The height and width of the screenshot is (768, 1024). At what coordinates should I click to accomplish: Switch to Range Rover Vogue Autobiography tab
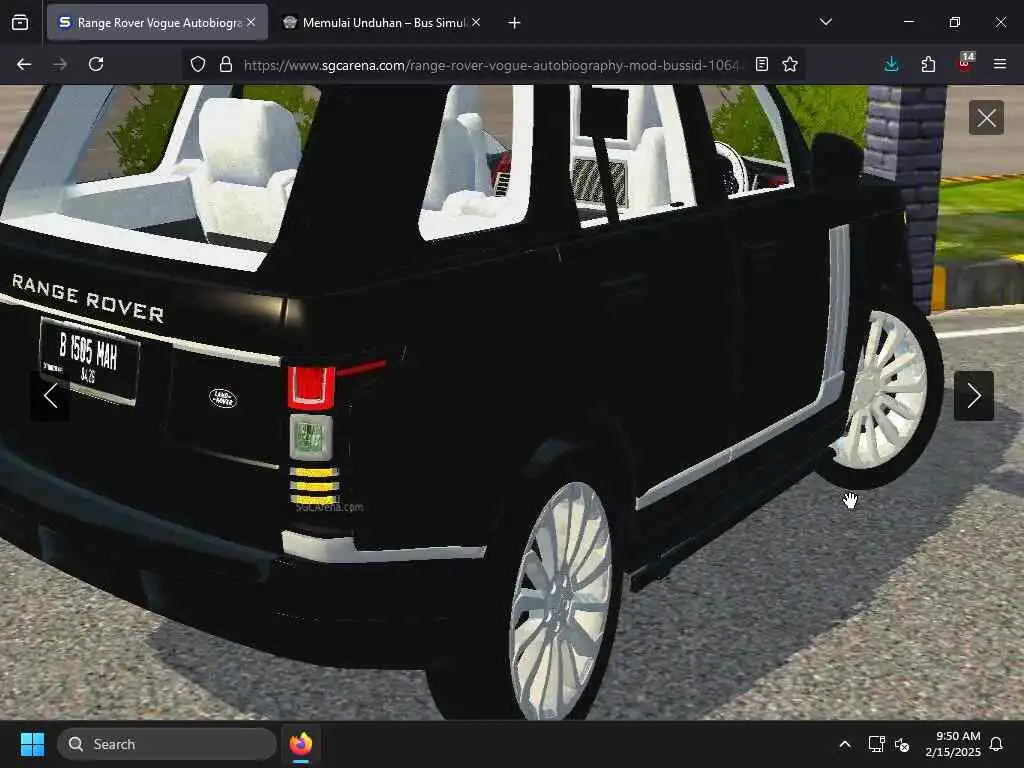tap(157, 23)
